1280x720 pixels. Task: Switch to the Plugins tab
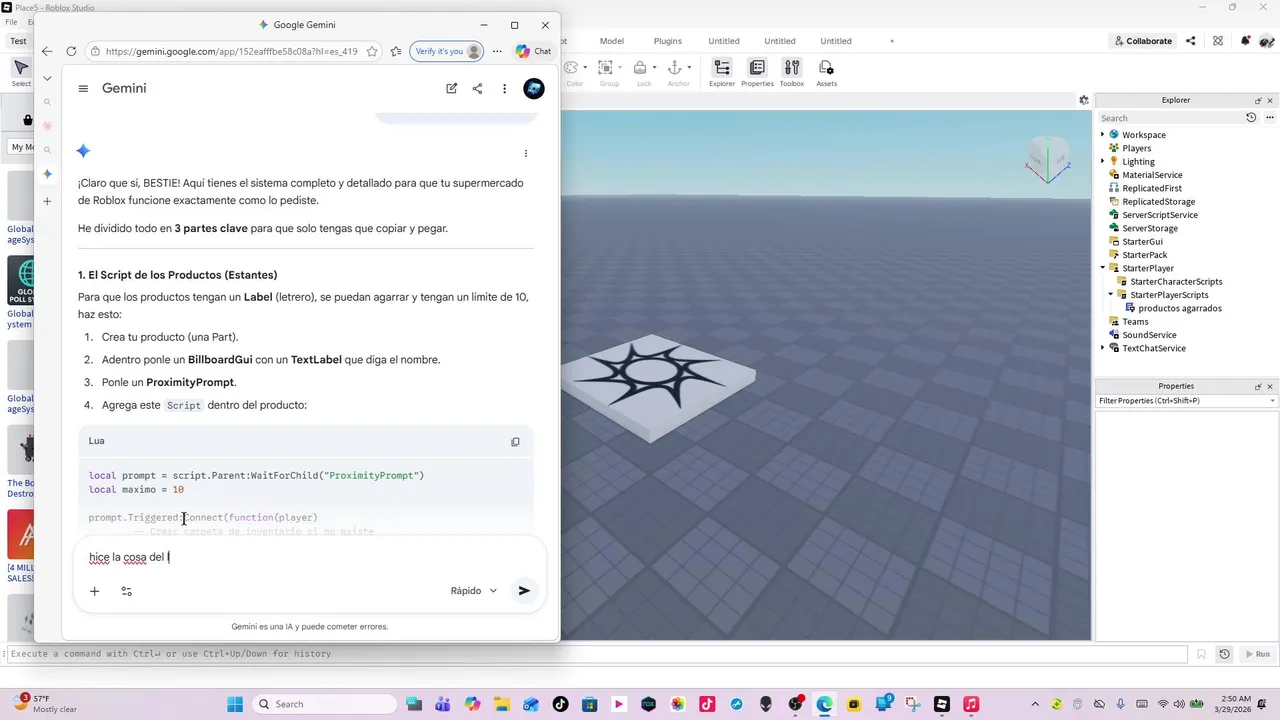668,41
